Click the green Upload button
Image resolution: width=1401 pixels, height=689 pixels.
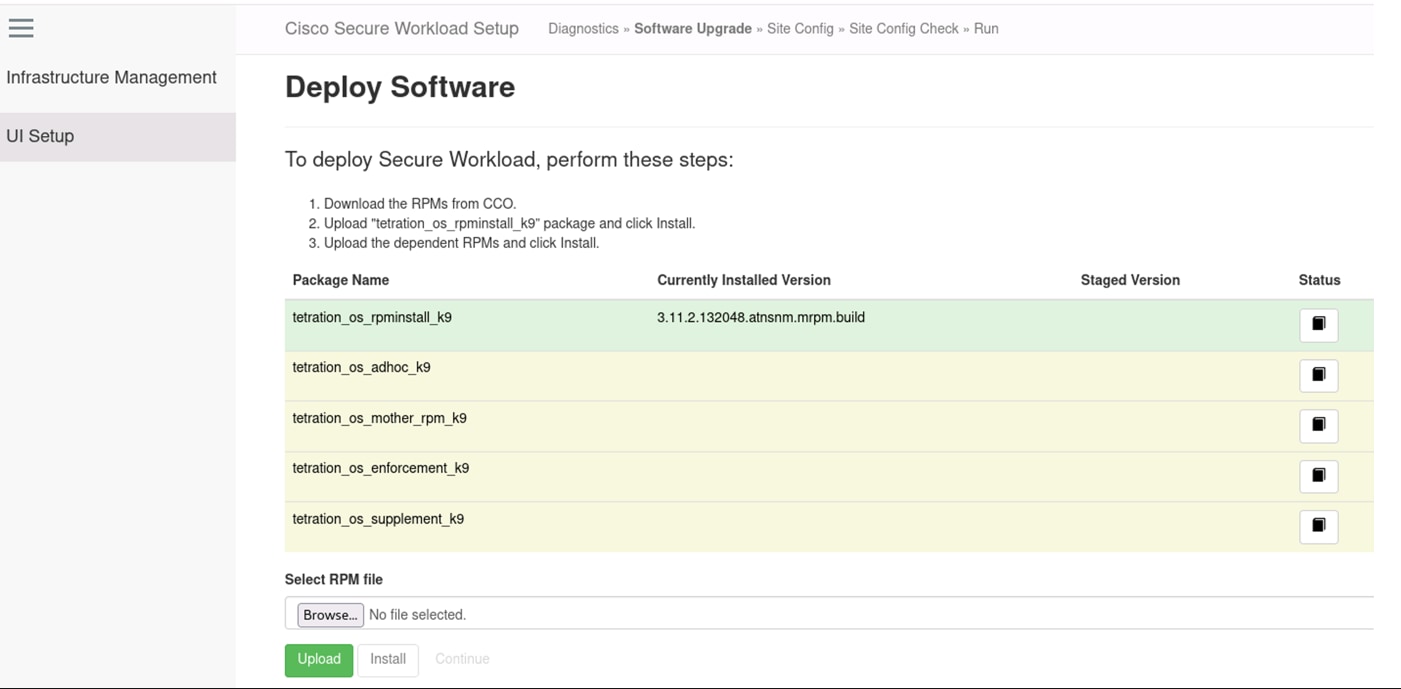coord(319,660)
